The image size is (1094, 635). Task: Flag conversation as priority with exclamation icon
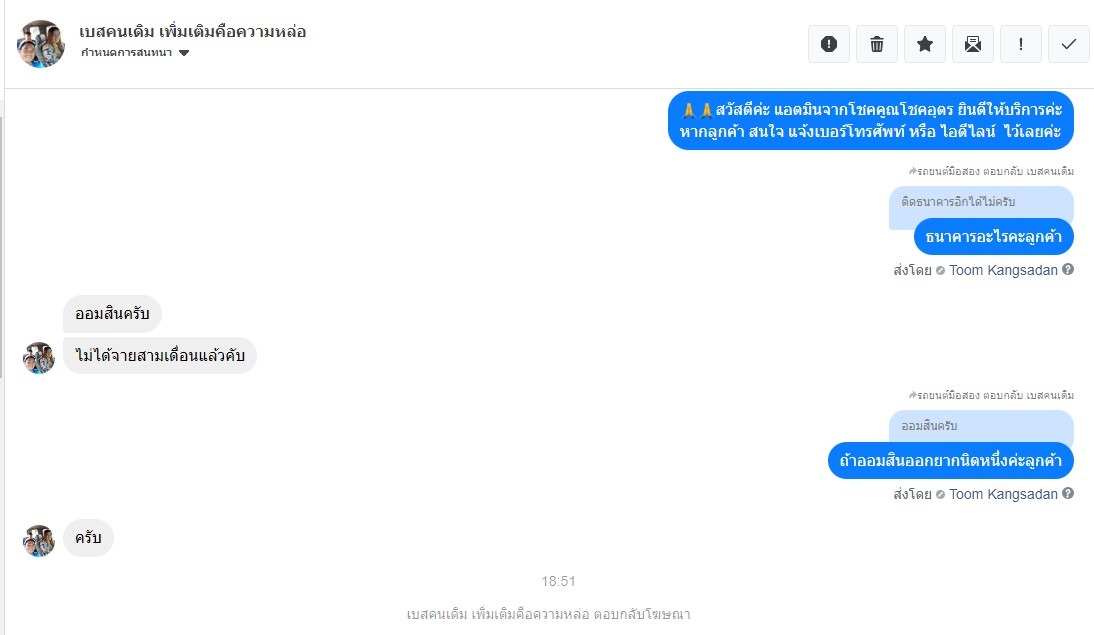[x=1021, y=44]
